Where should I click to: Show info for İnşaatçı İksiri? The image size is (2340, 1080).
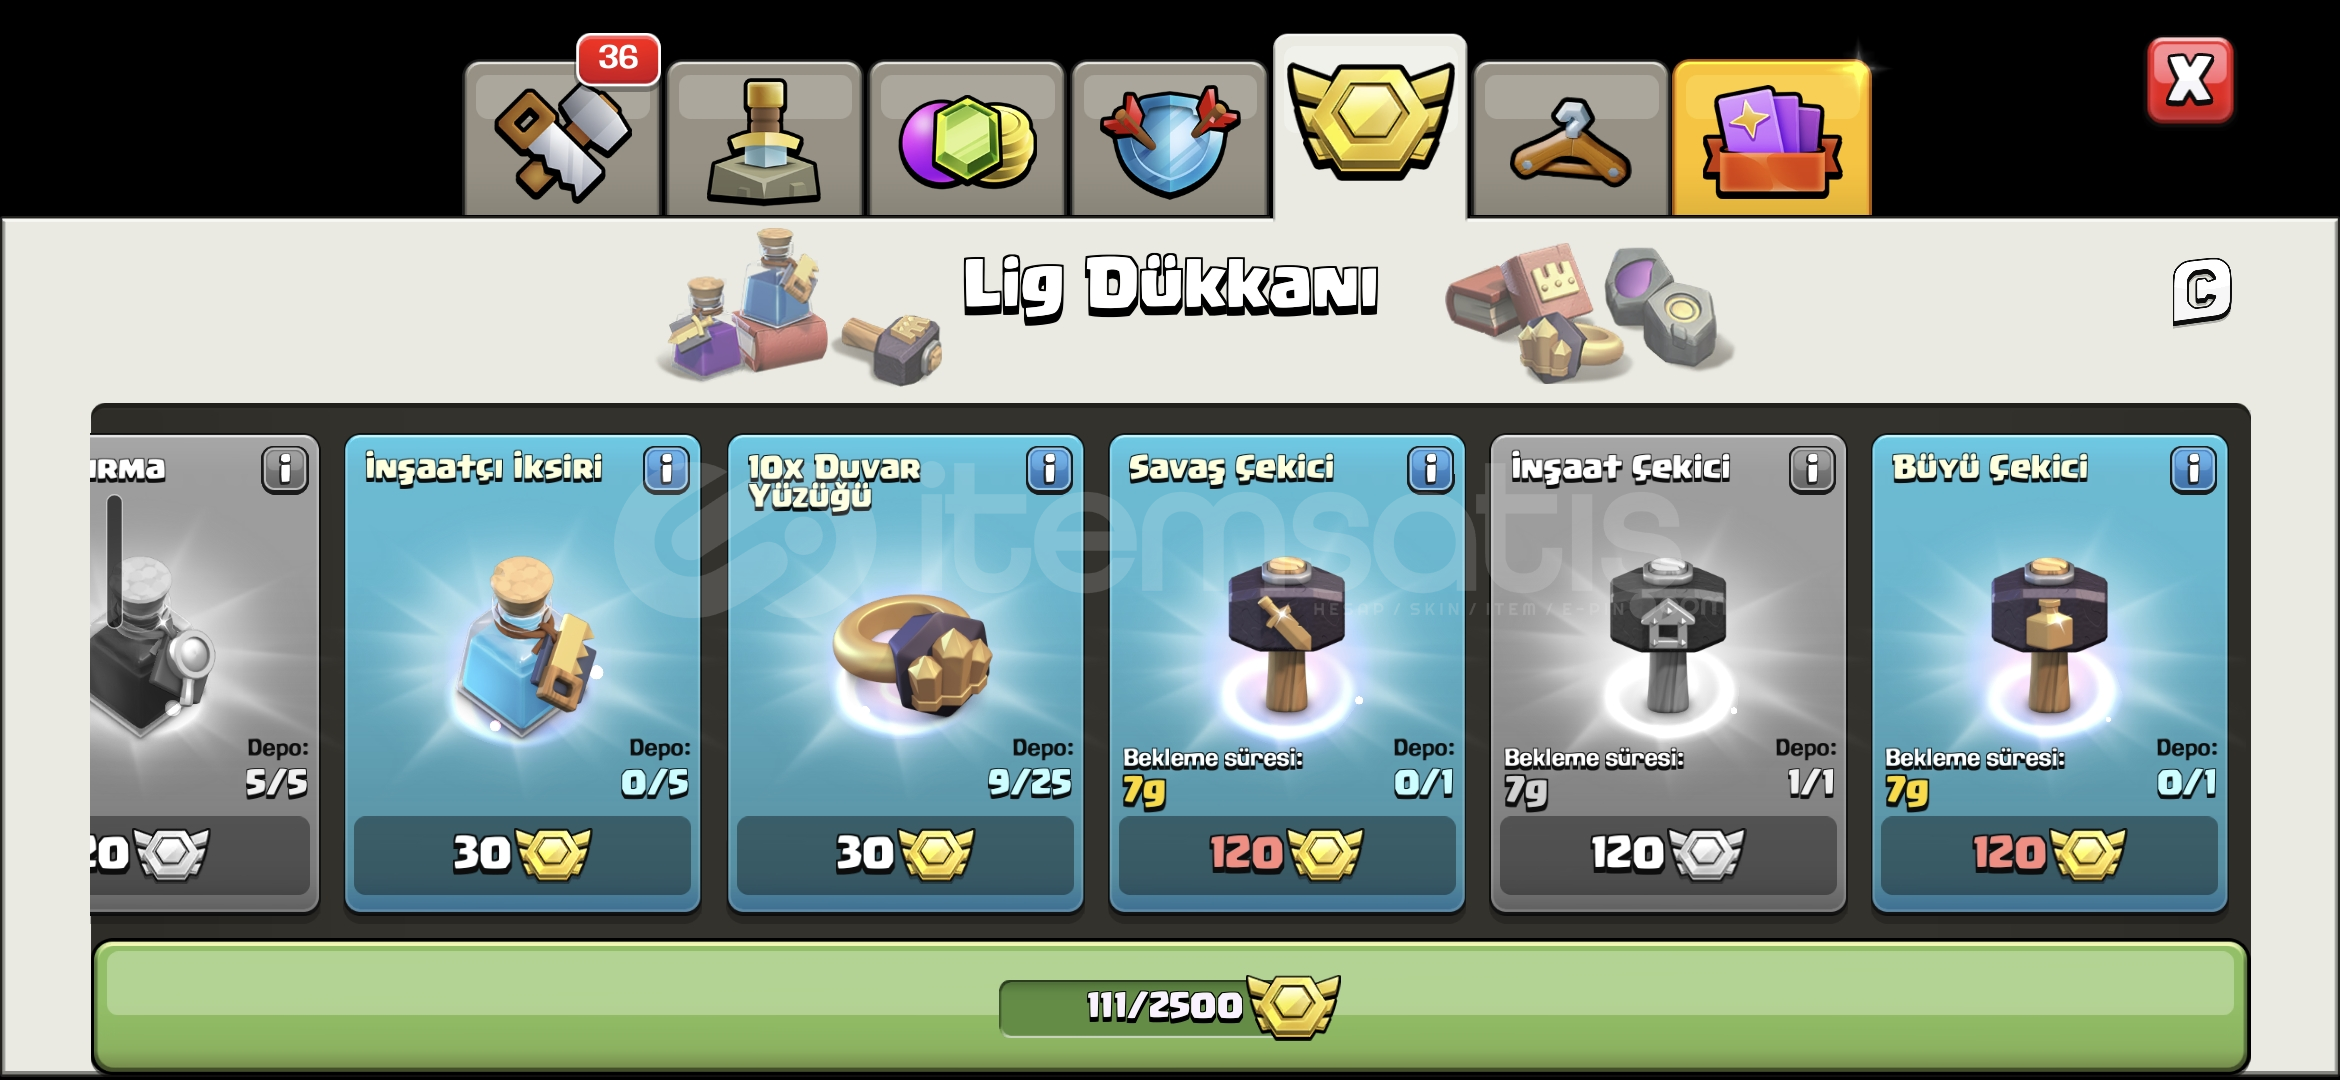coord(667,469)
